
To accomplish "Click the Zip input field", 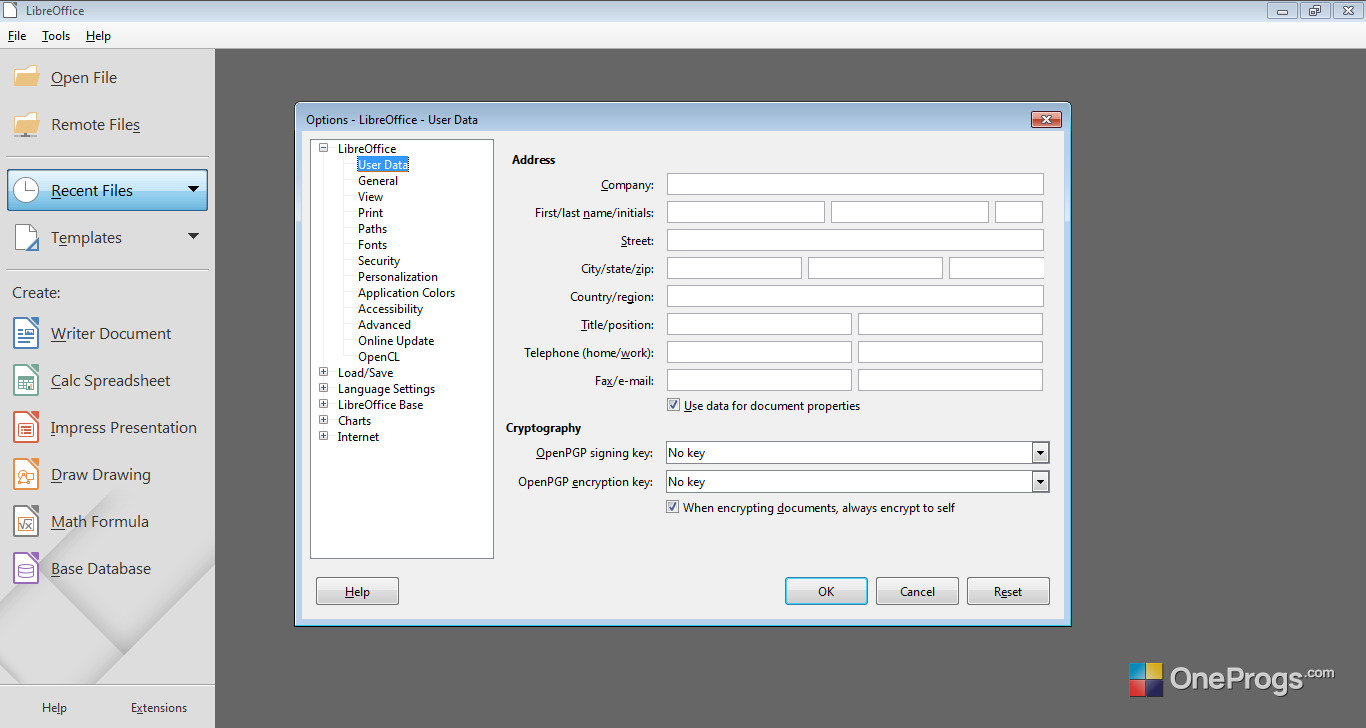I will (996, 268).
